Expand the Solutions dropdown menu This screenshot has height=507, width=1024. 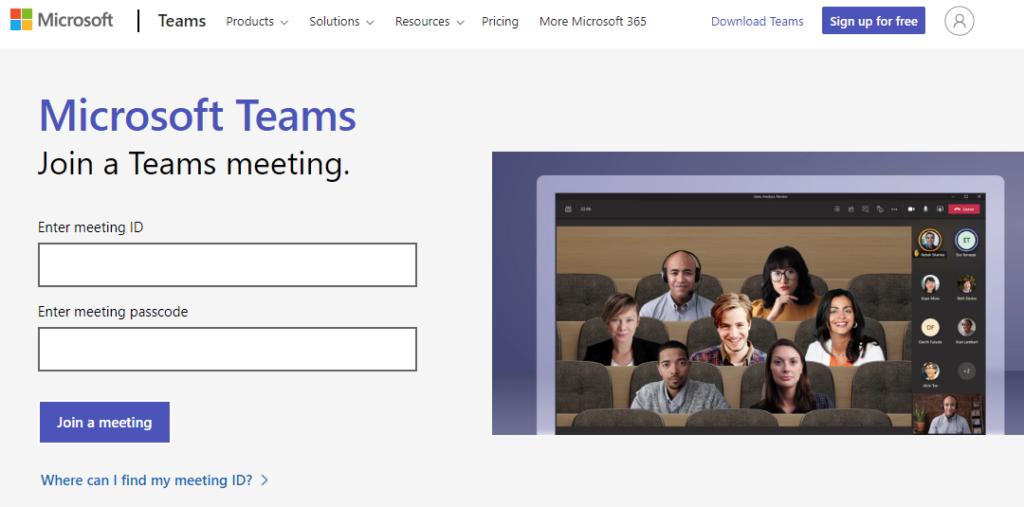pyautogui.click(x=342, y=22)
